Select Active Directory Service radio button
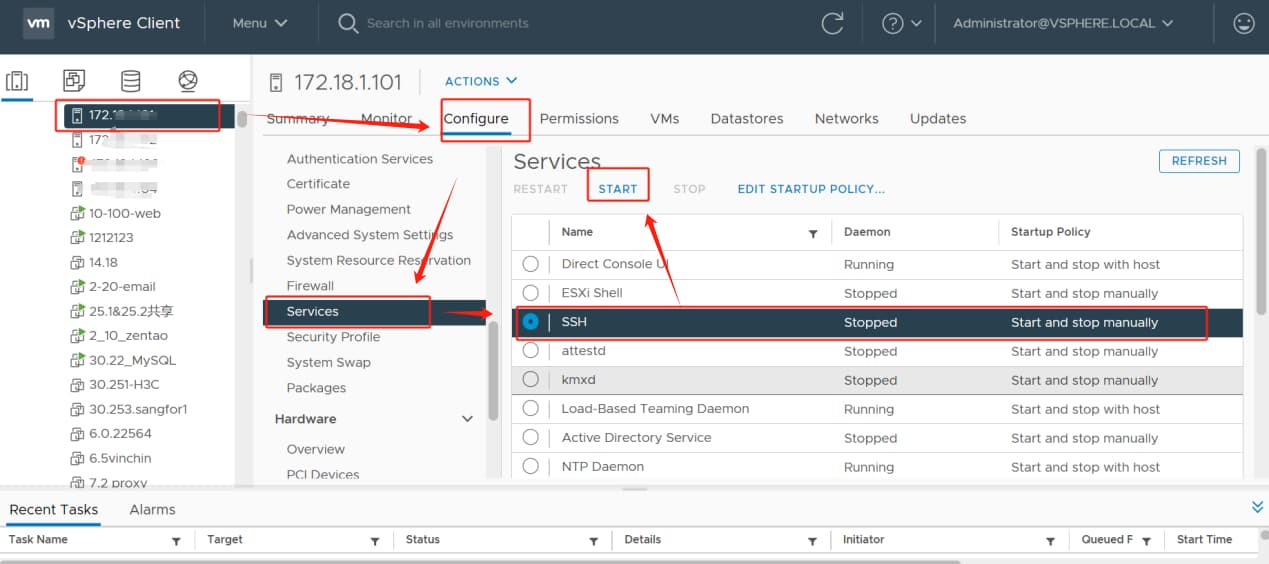 (x=530, y=438)
